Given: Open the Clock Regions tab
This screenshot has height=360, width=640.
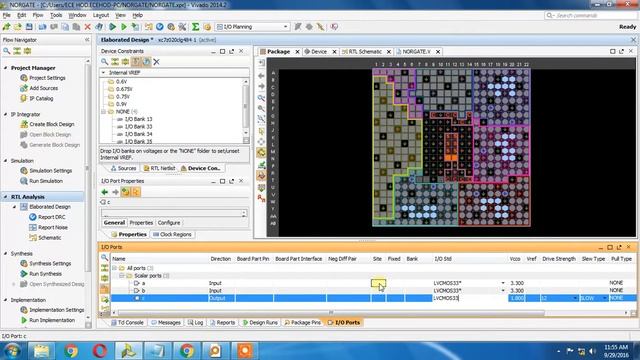Looking at the screenshot, I should [172, 235].
